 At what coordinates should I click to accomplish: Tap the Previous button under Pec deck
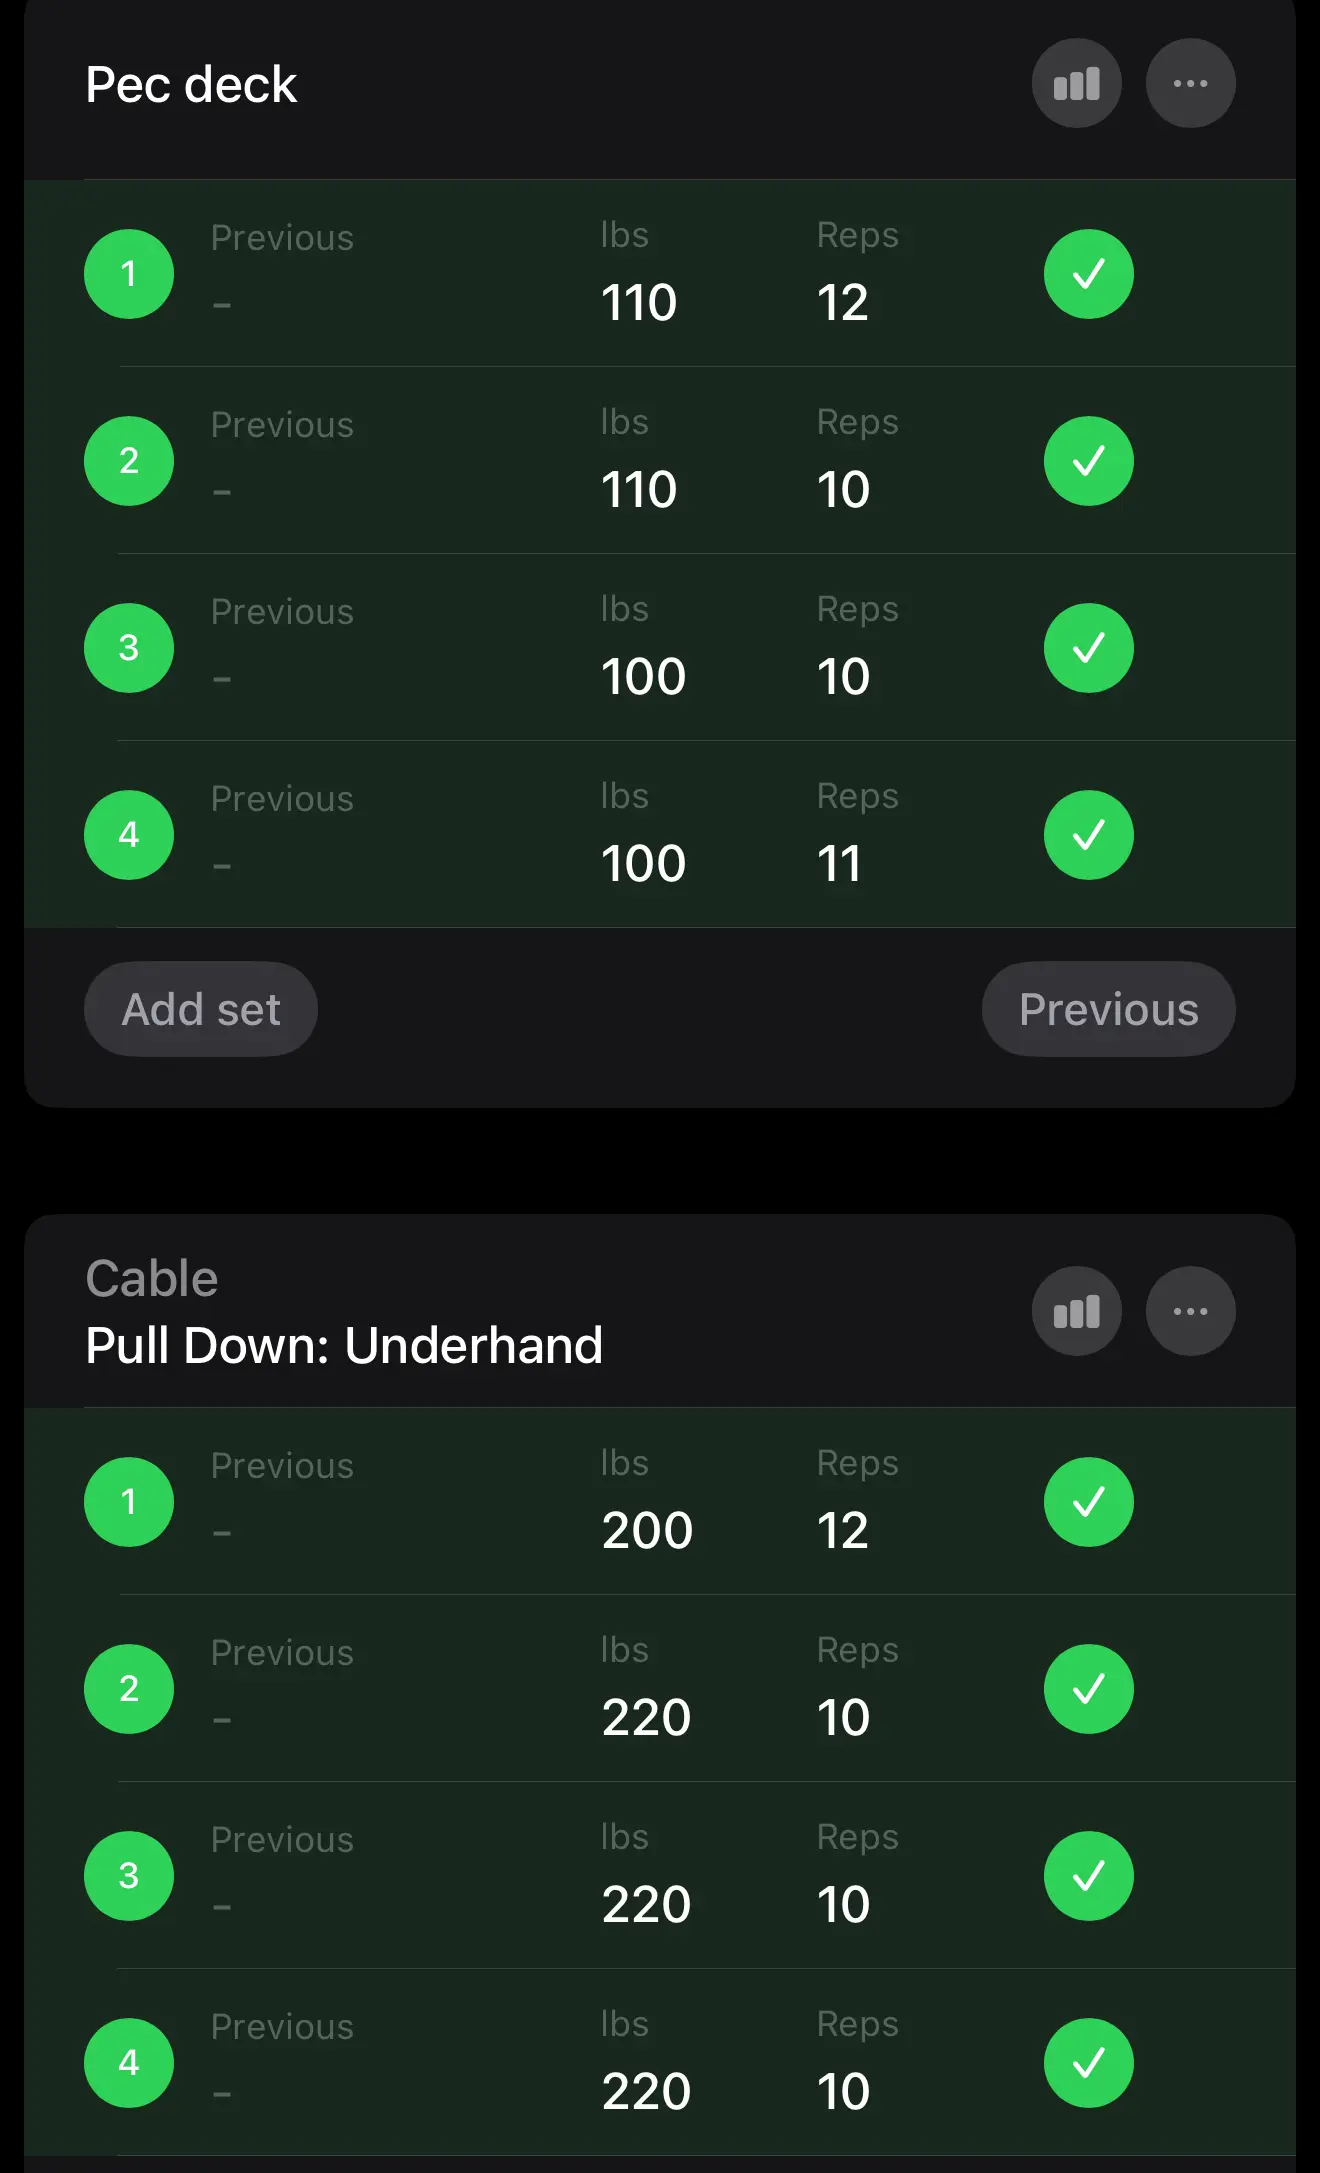(x=1108, y=1009)
